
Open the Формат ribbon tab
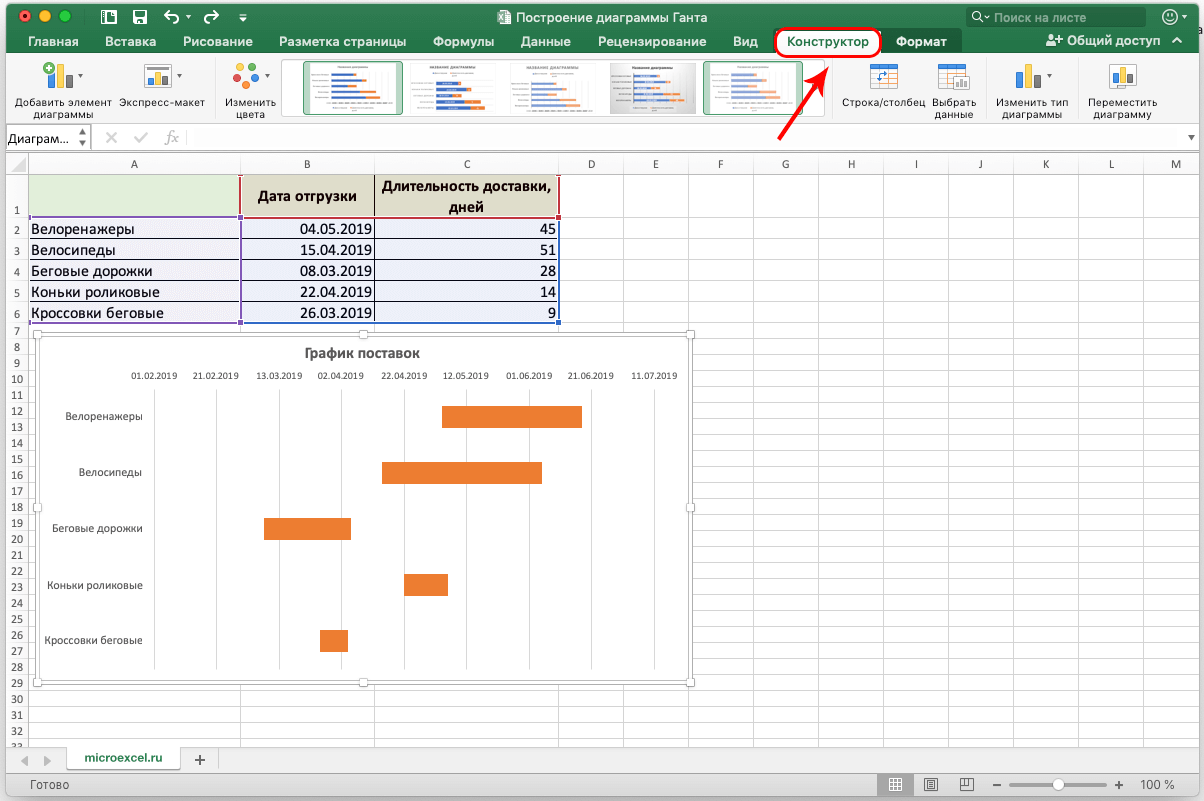click(920, 42)
